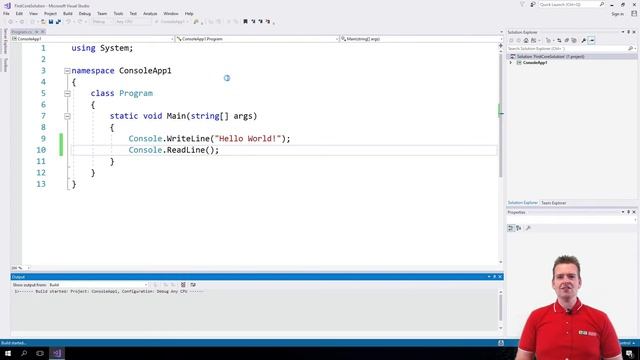Toggle auto-hide pin on Output panel
Viewport: 640px width, 360px height.
[494, 277]
